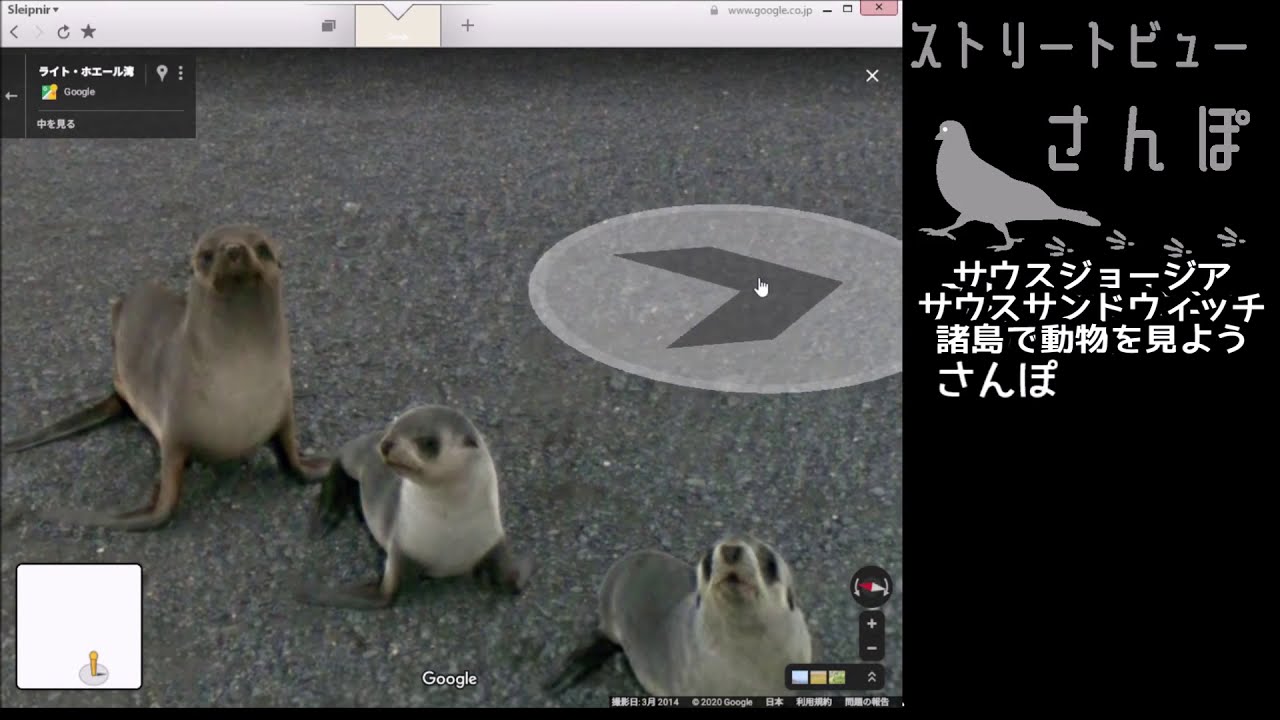This screenshot has width=1280, height=720.
Task: Click the 日本 region link
Action: (775, 702)
